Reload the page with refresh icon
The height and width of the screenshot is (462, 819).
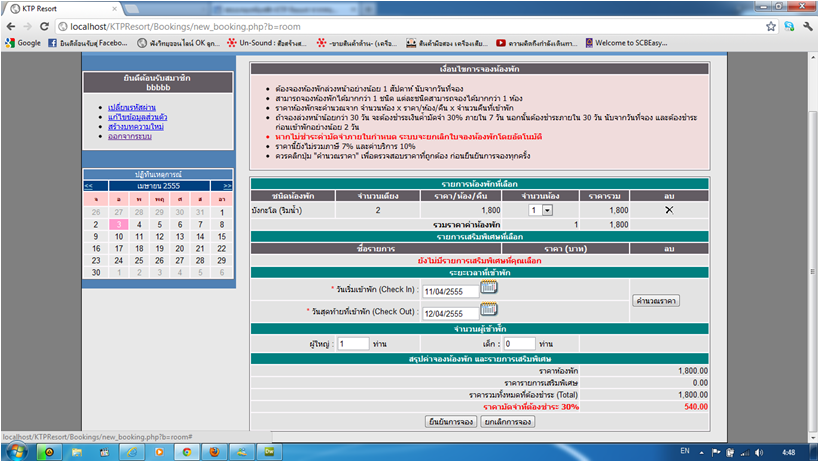44,26
